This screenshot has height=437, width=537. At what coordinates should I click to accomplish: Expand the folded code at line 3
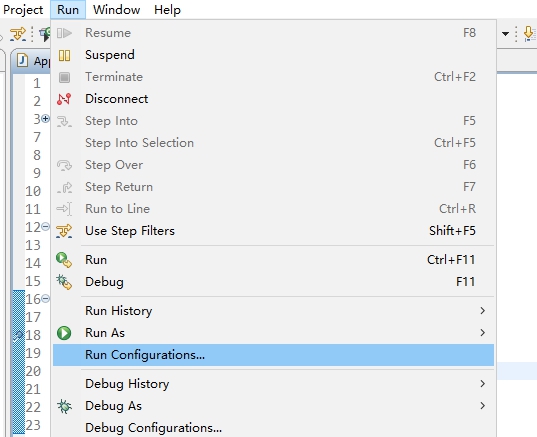[x=45, y=118]
